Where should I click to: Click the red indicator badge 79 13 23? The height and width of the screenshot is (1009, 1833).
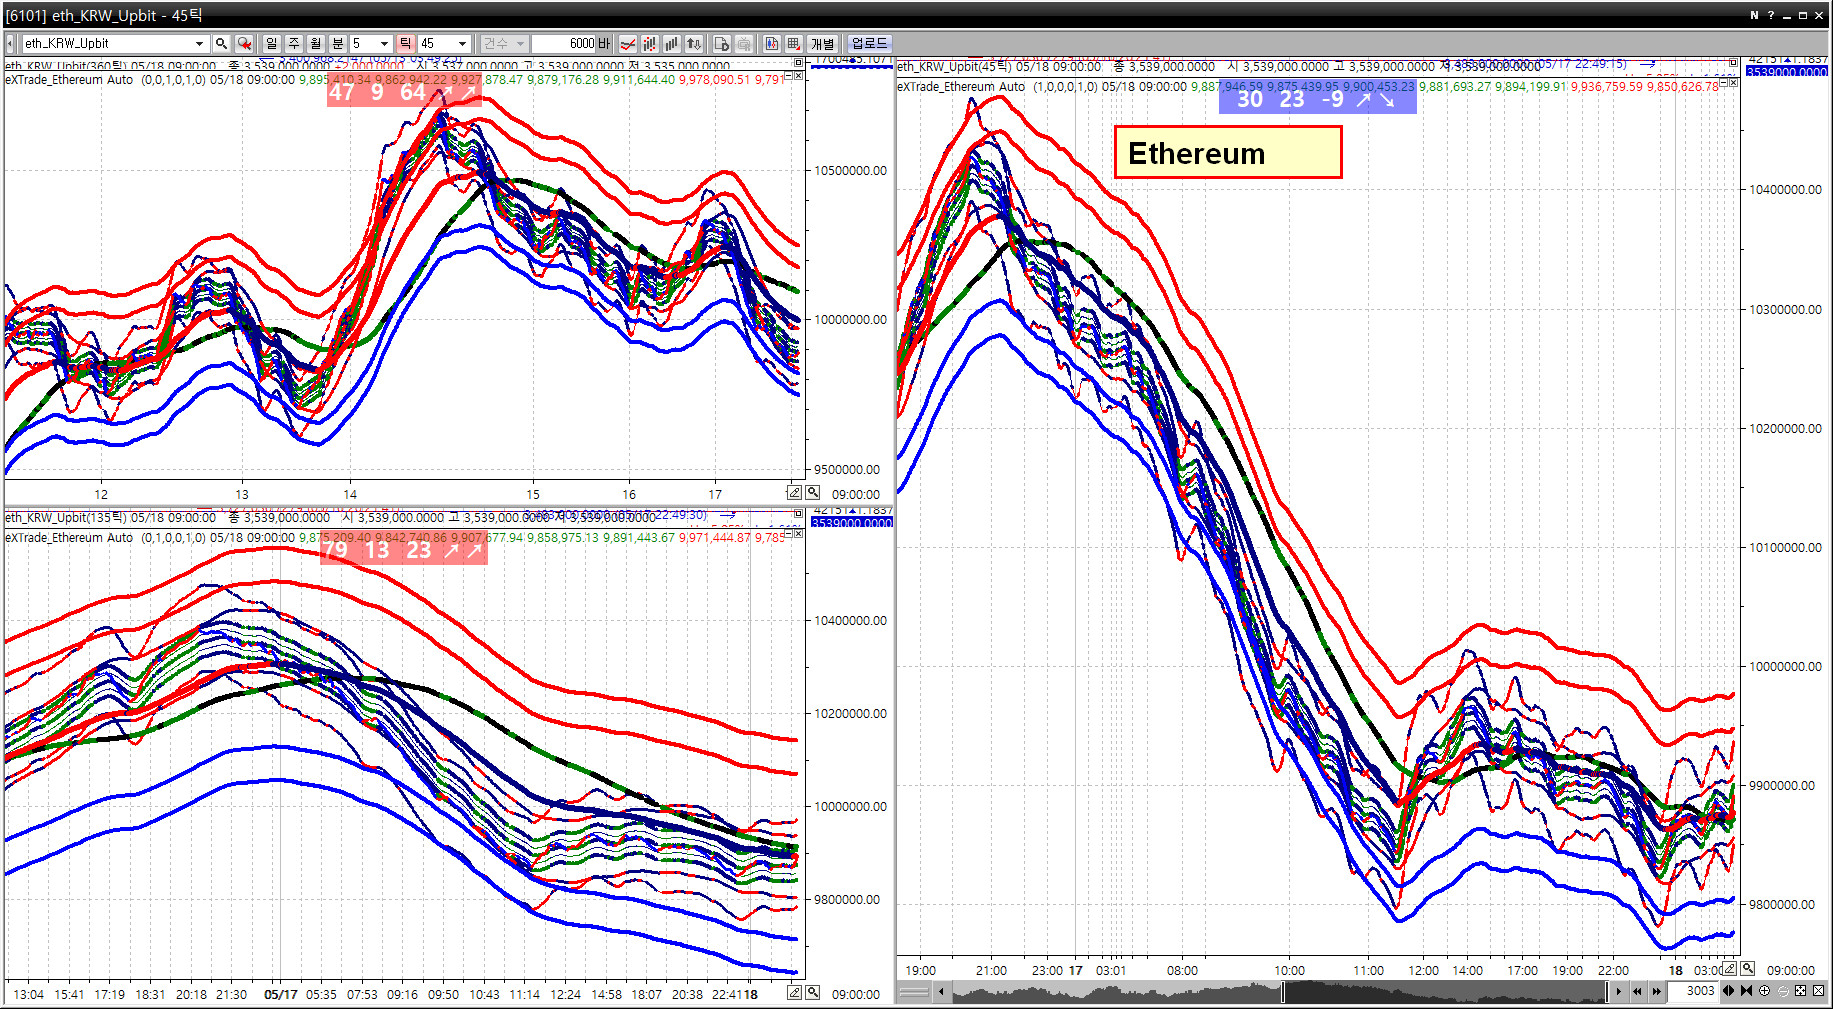[x=404, y=550]
